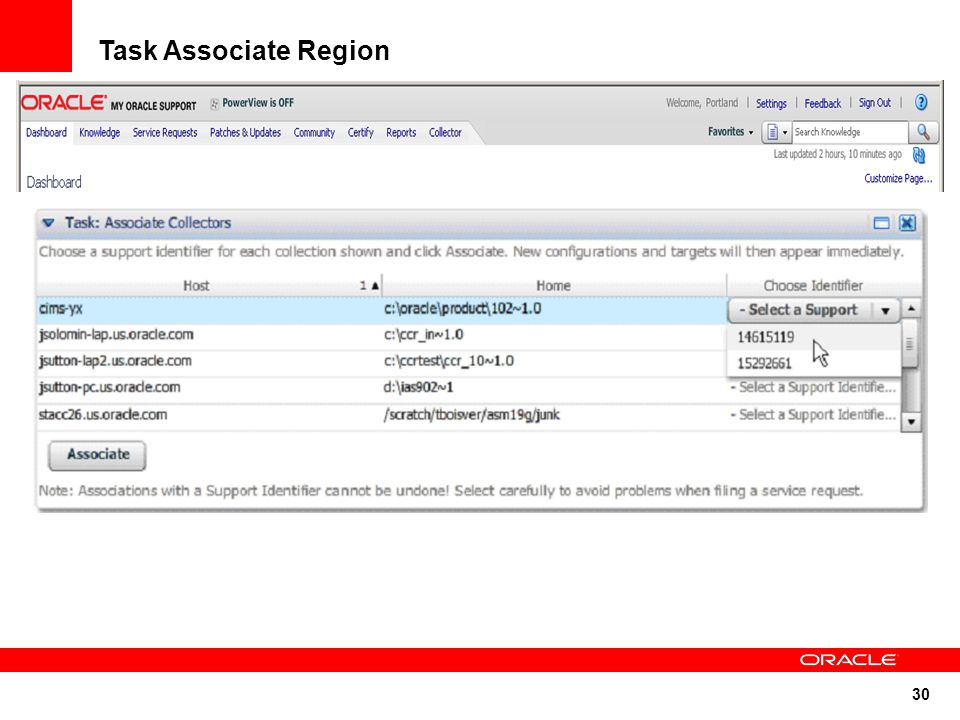Image resolution: width=960 pixels, height=720 pixels.
Task: Open the Favorites dropdown
Action: click(x=730, y=132)
